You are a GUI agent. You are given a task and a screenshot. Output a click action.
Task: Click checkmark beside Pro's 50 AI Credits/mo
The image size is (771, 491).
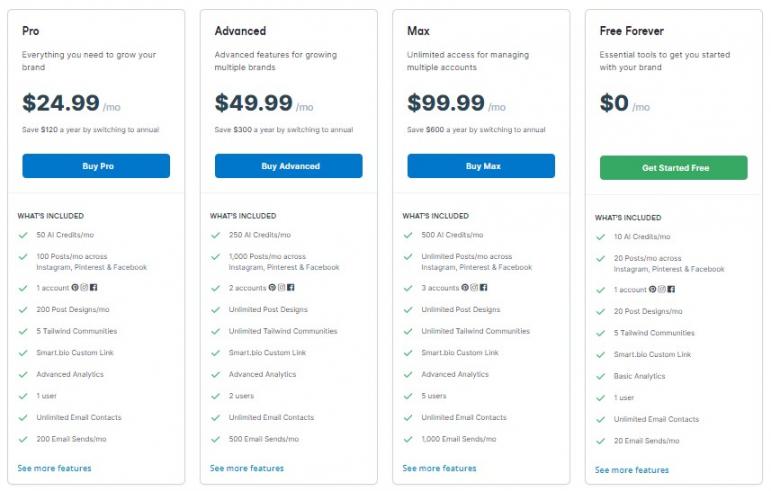[22, 235]
